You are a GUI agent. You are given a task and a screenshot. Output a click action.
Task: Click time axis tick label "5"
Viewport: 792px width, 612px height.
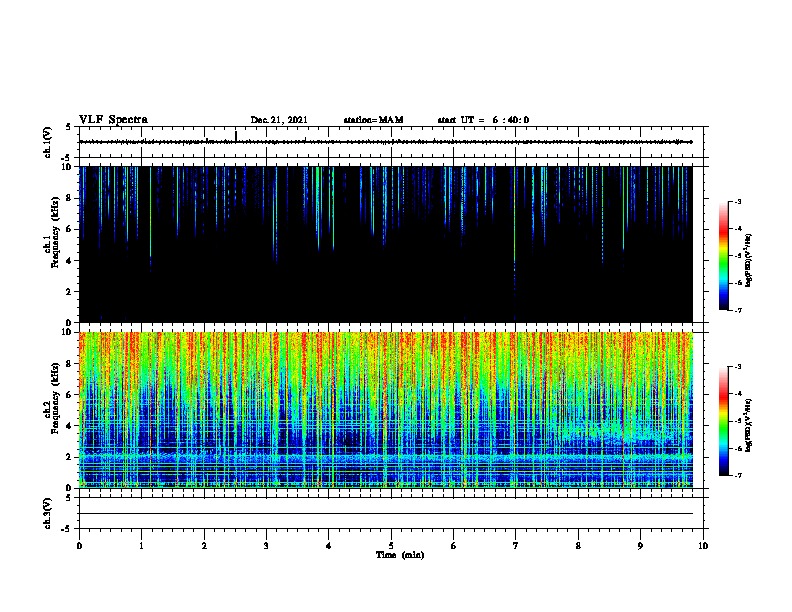[x=391, y=545]
